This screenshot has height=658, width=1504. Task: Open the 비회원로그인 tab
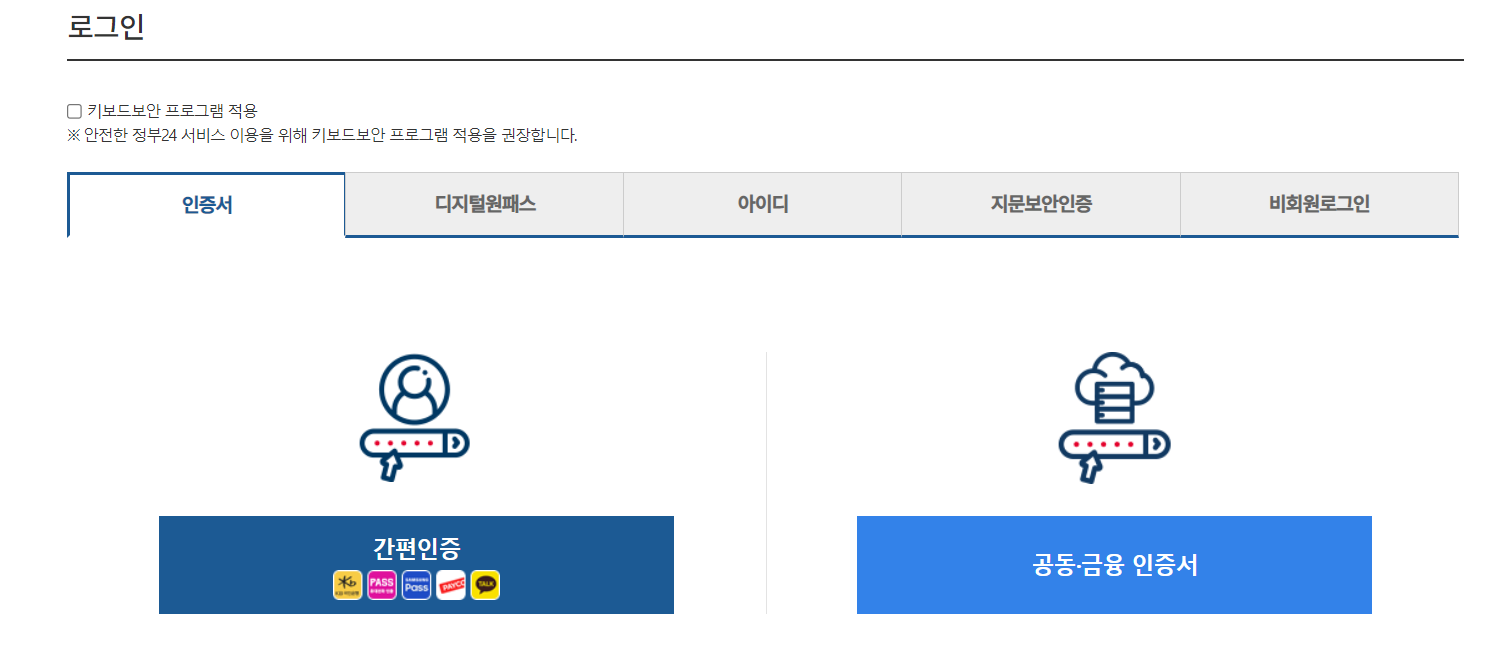1320,205
